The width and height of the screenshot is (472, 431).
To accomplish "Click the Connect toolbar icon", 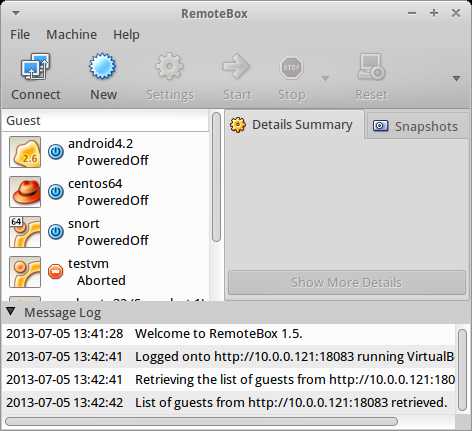I will tap(35, 66).
